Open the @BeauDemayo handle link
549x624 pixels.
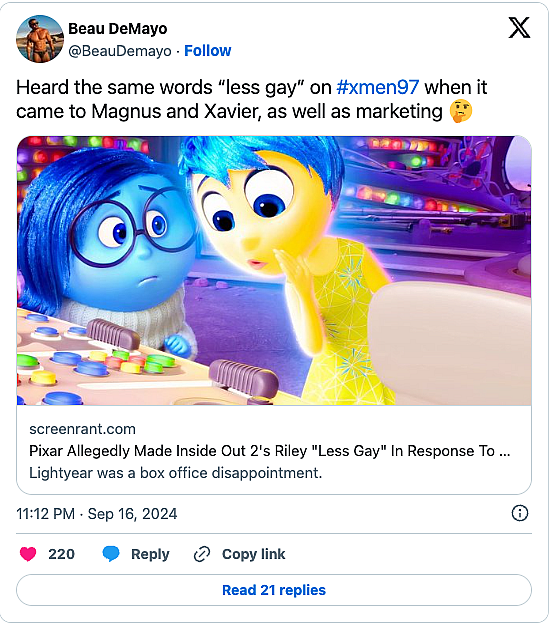(120, 51)
